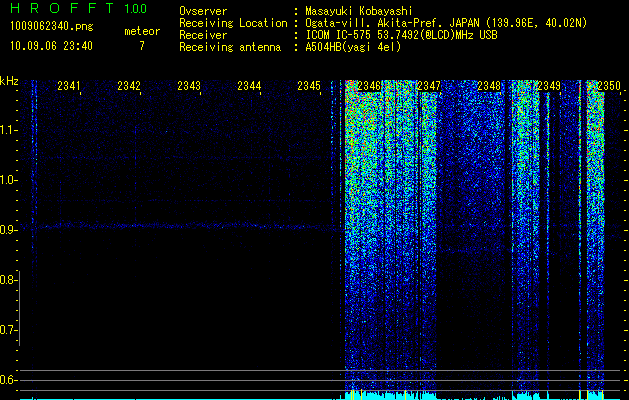Click the 2341 time marker

[x=69, y=86]
